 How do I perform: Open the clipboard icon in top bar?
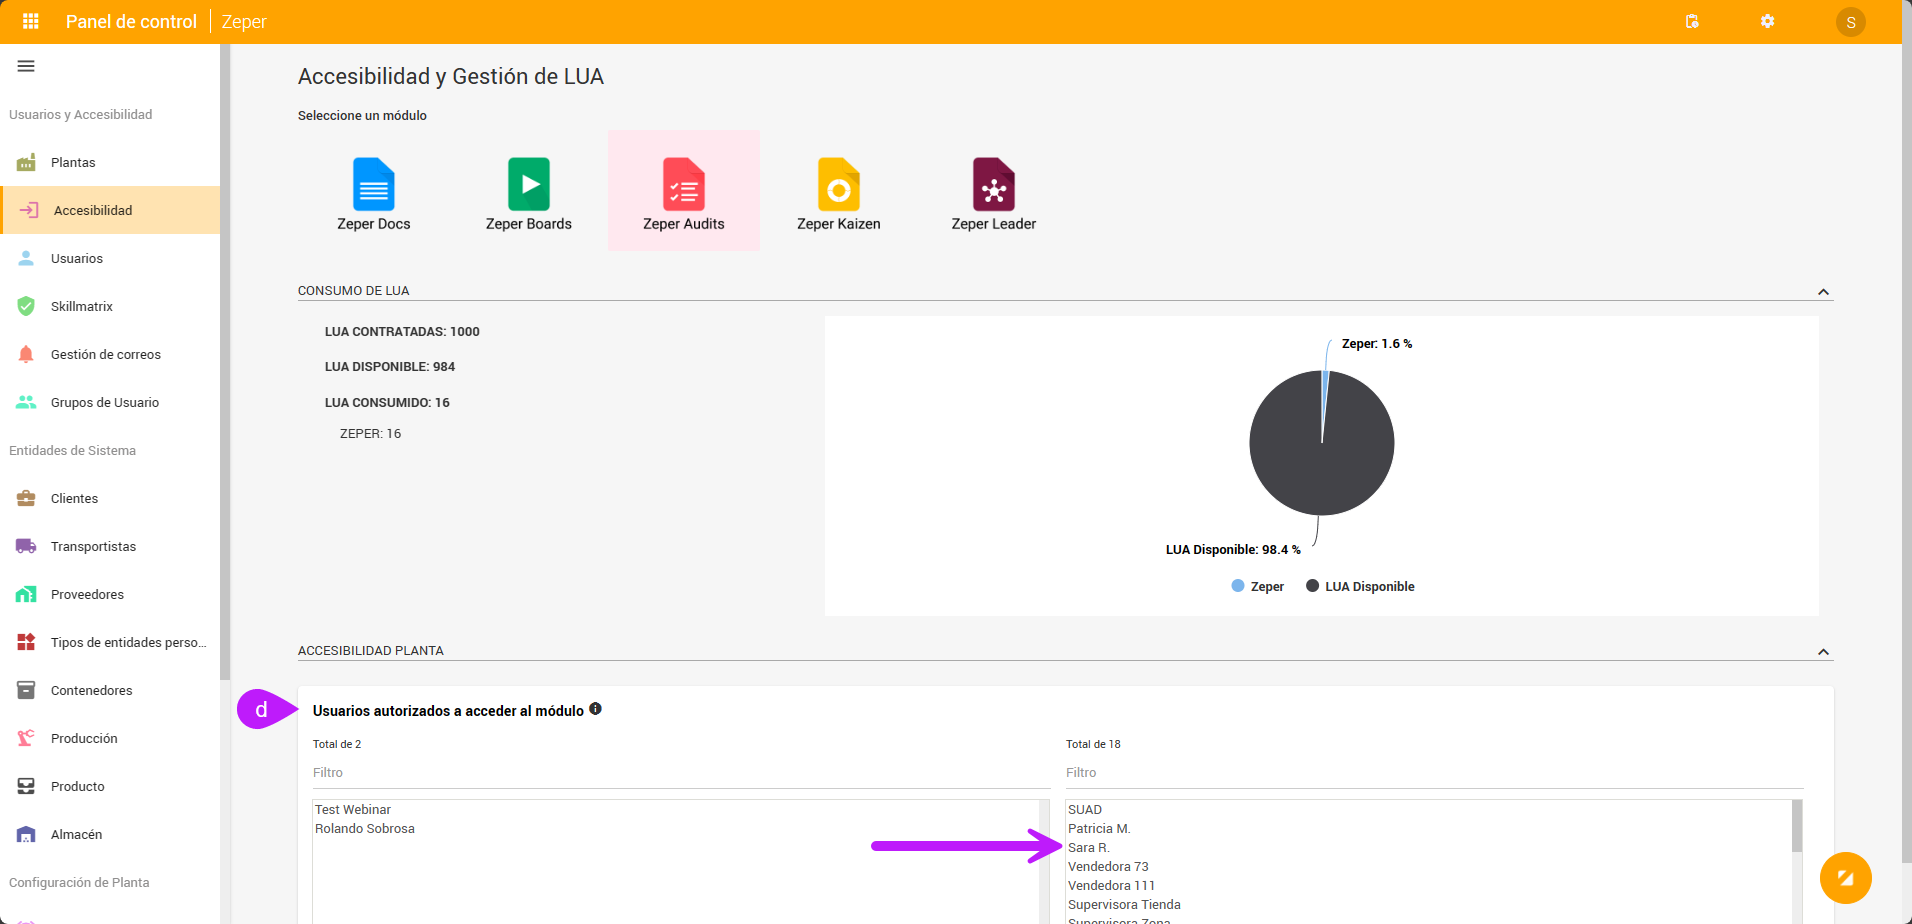1692,21
